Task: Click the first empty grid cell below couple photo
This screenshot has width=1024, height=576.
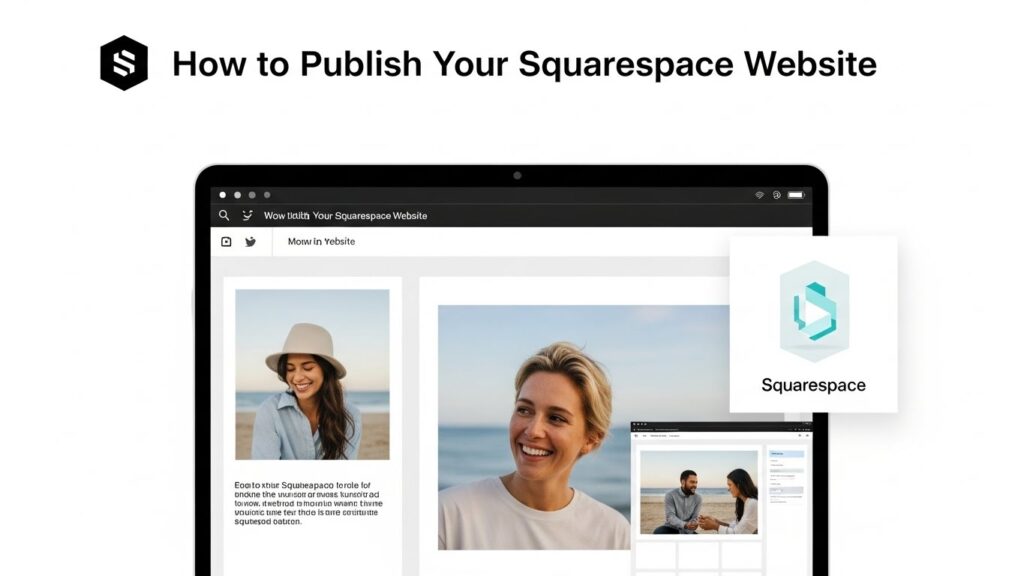Action: pyautogui.click(x=656, y=555)
